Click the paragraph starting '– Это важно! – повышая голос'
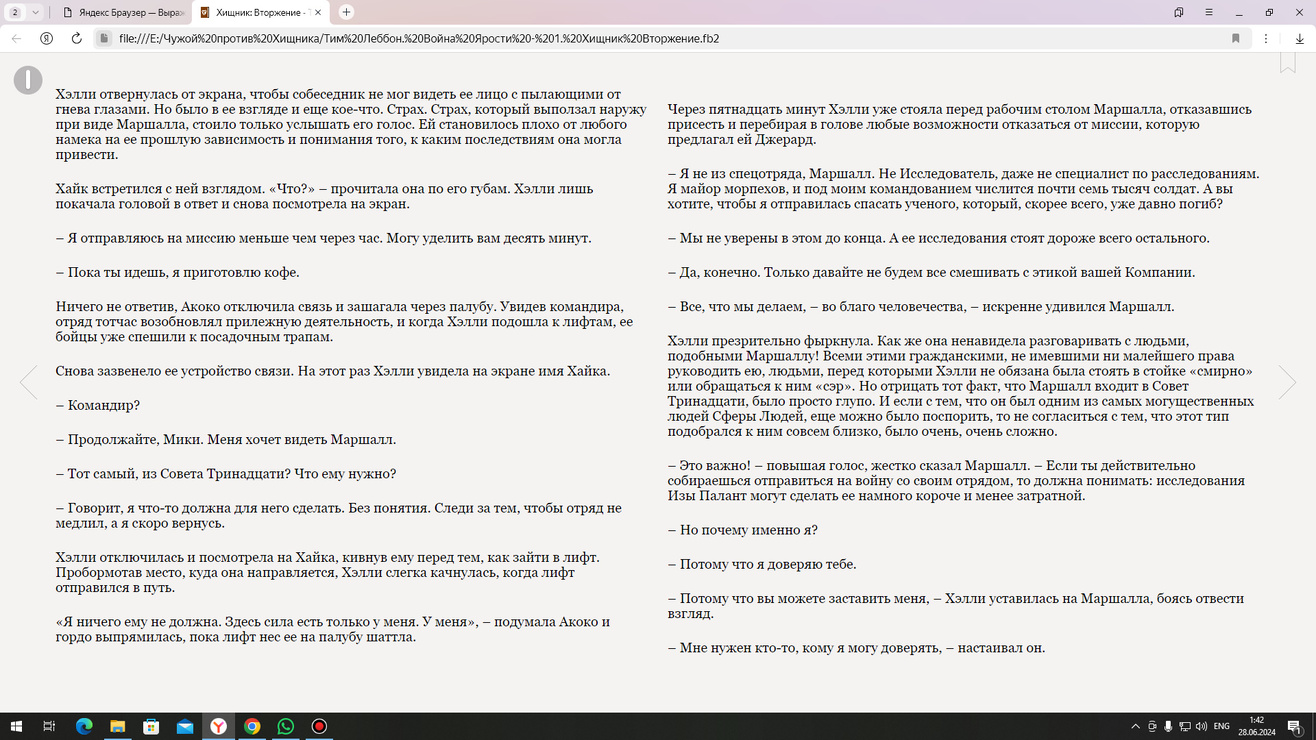 tap(957, 481)
